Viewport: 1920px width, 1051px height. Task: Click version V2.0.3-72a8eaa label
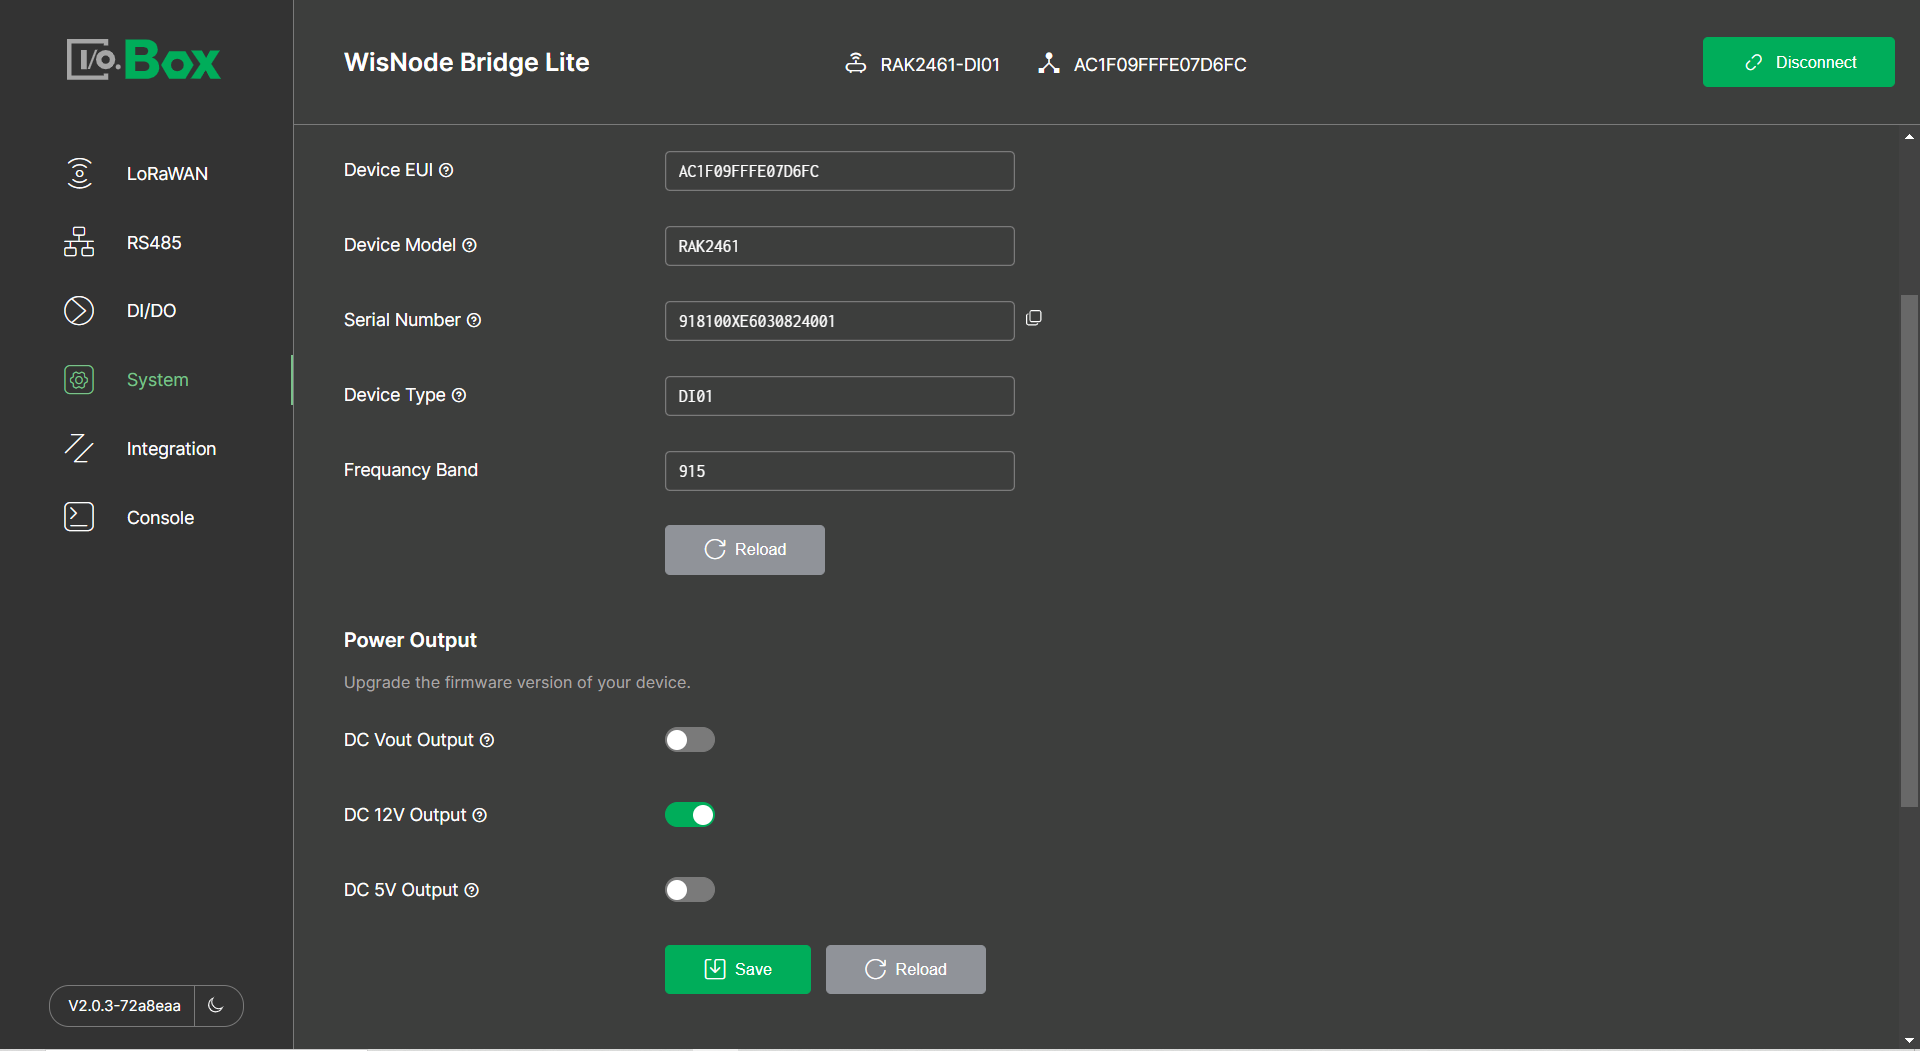point(124,1005)
